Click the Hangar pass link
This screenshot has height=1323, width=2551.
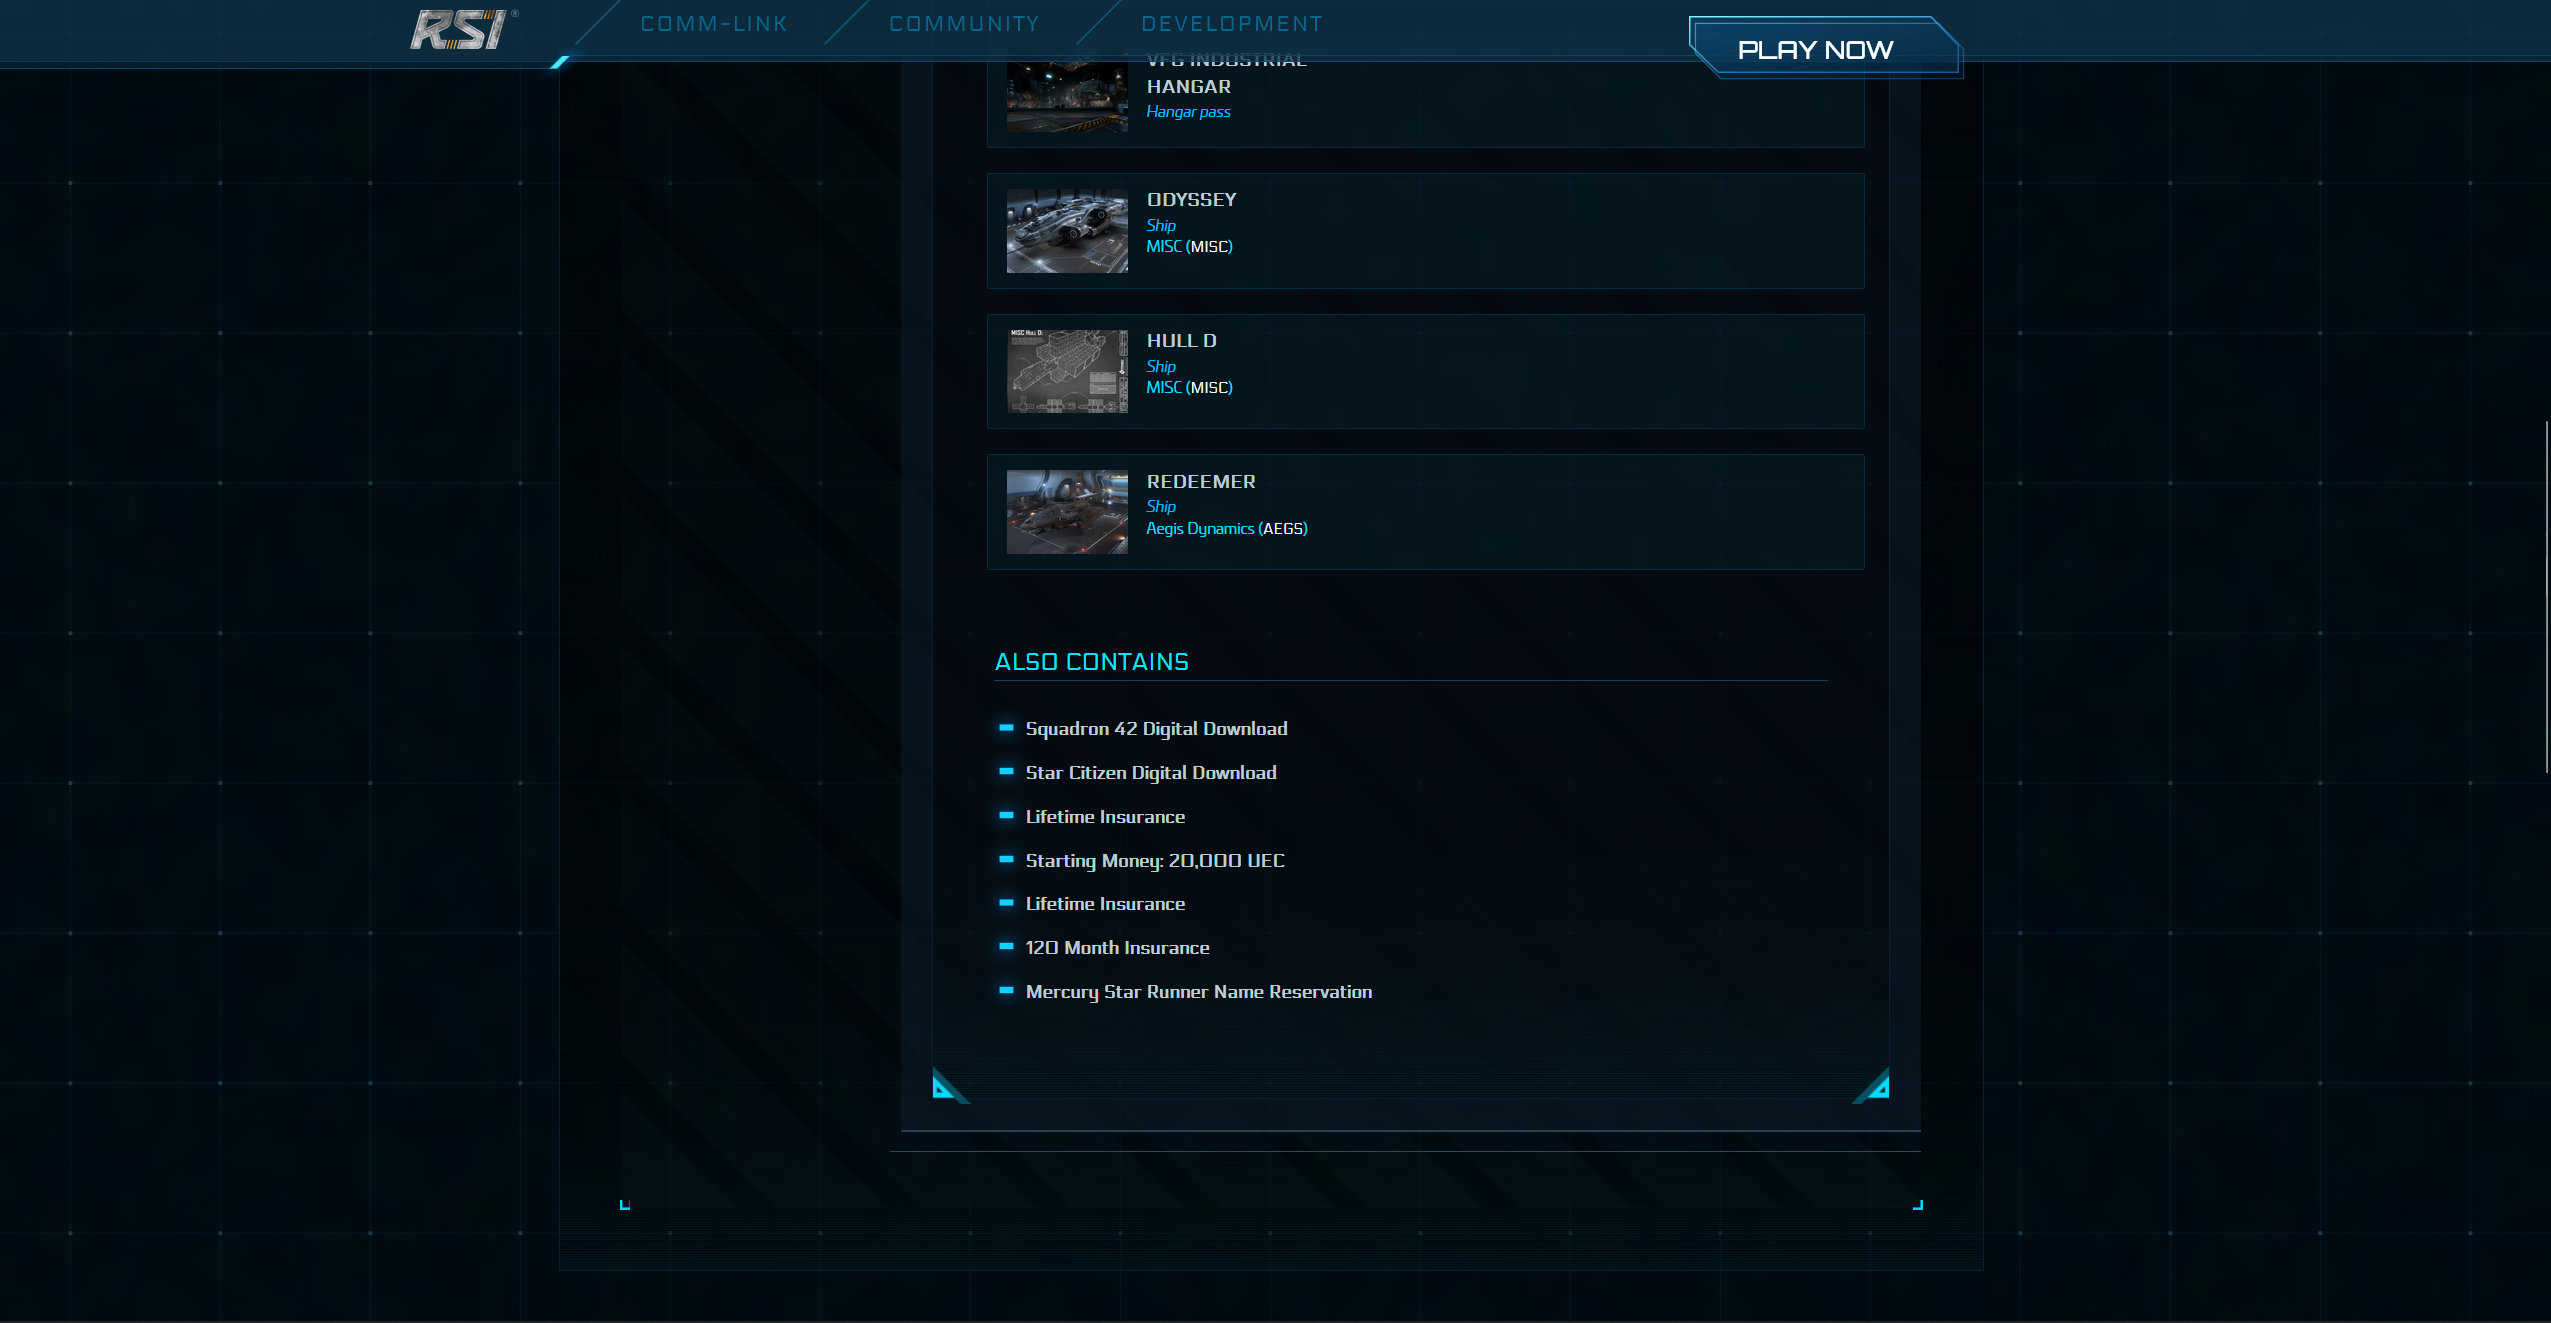pyautogui.click(x=1188, y=112)
